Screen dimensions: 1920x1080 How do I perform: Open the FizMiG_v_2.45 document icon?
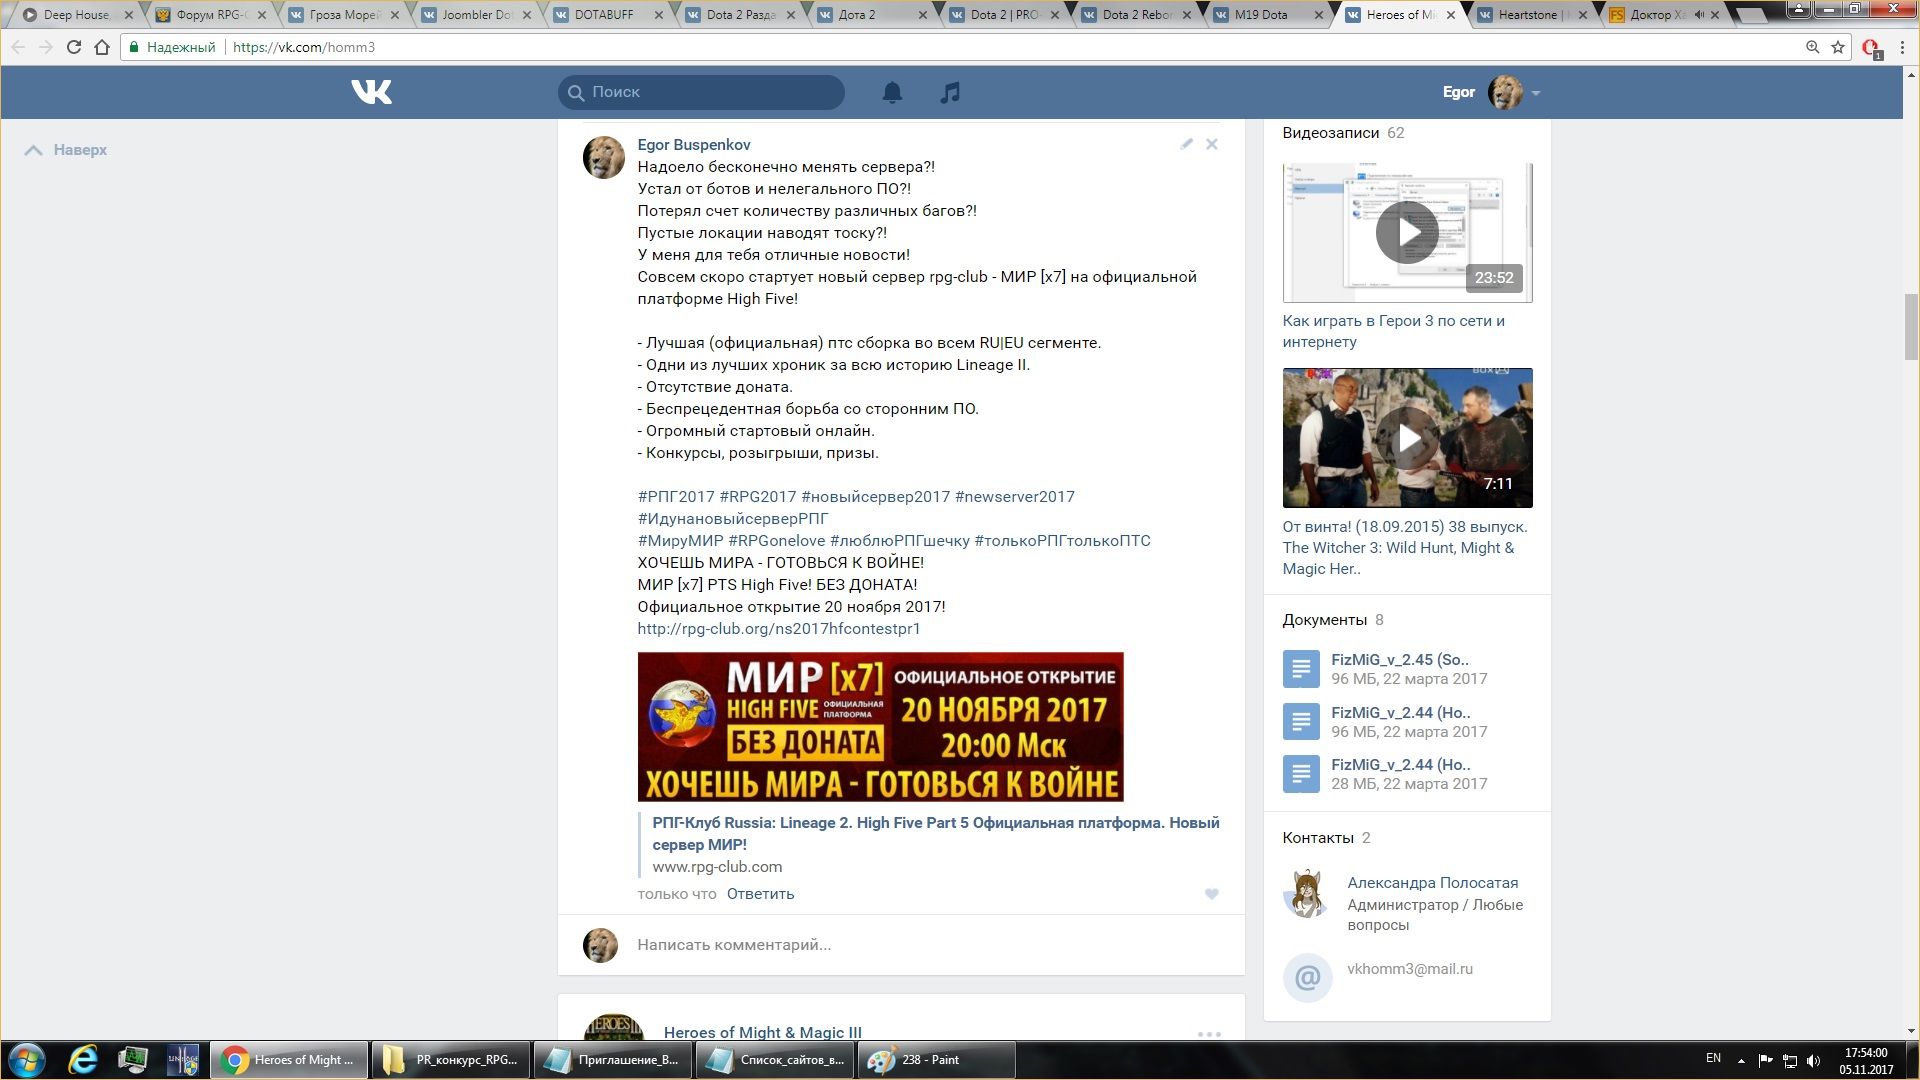click(1301, 669)
